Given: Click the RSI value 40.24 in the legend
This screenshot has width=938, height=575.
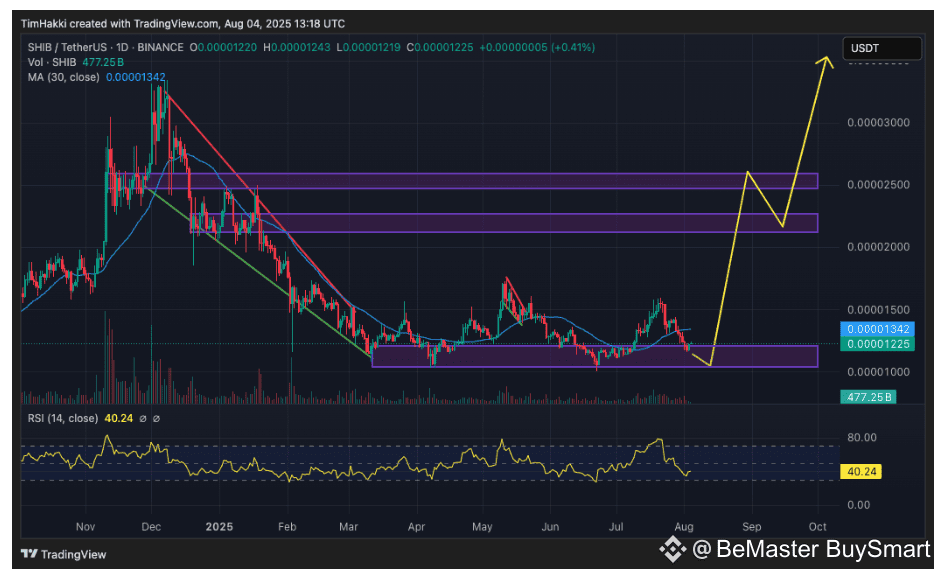Looking at the screenshot, I should (118, 418).
